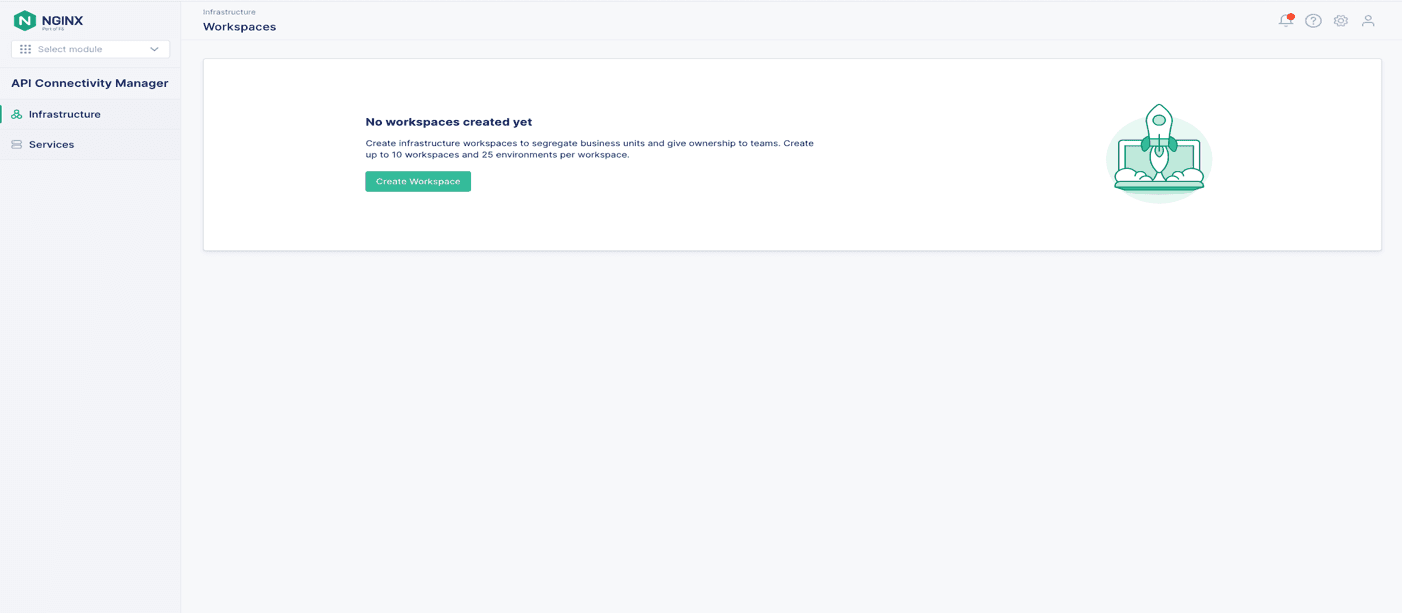This screenshot has width=1402, height=613.
Task: Click the Workspaces page title
Action: tap(239, 27)
